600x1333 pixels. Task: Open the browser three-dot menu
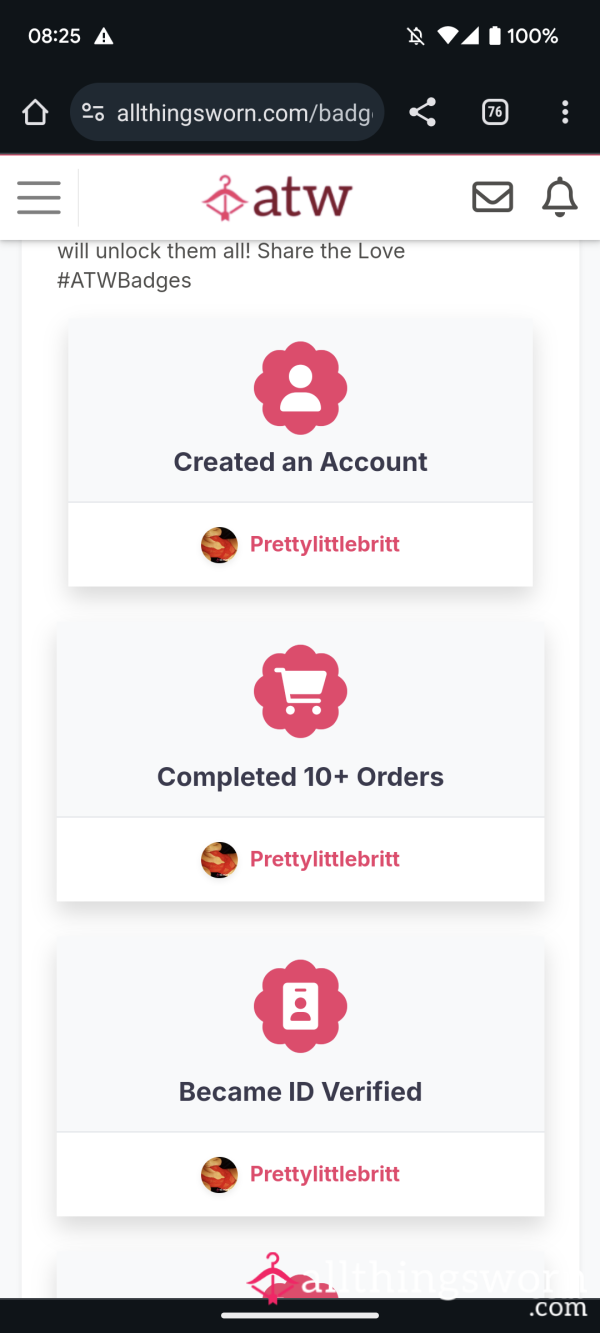pyautogui.click(x=565, y=113)
